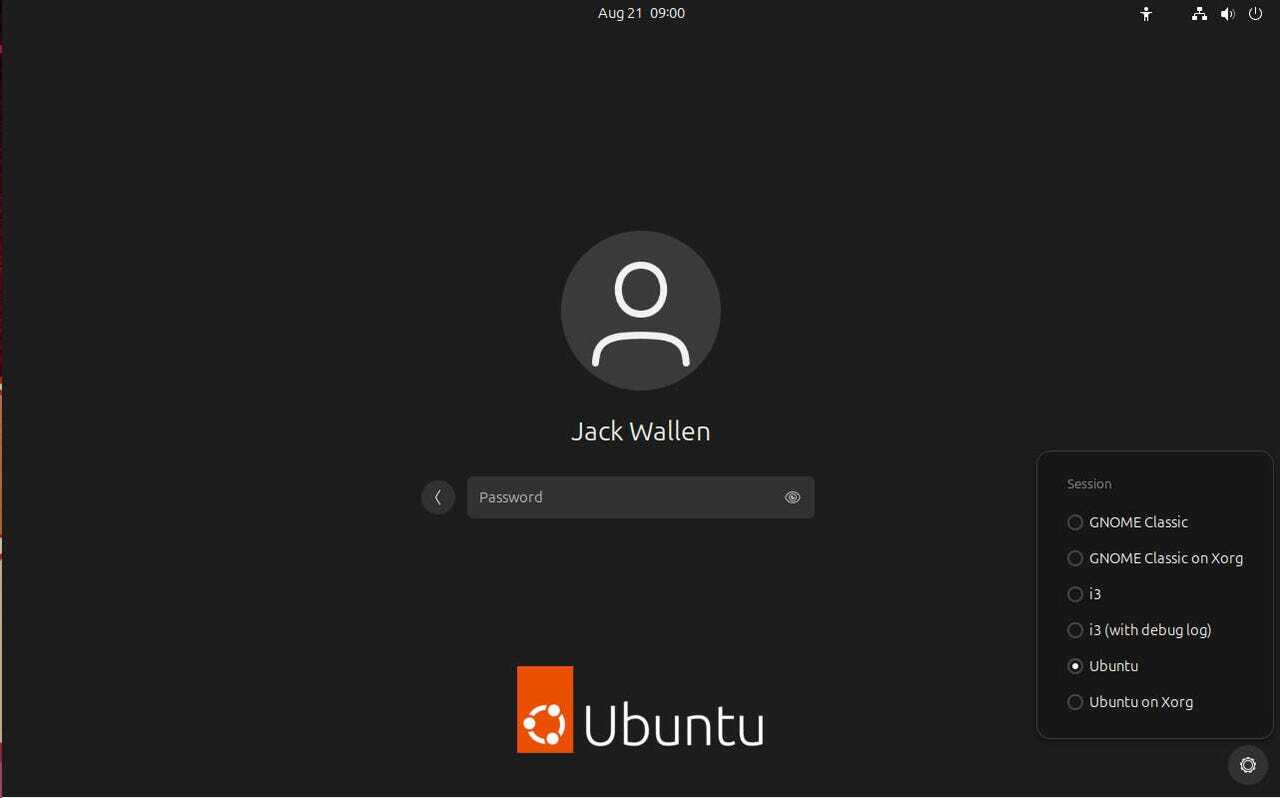The width and height of the screenshot is (1280, 798).
Task: Select GNOME Classic on Xorg session
Action: point(1155,558)
